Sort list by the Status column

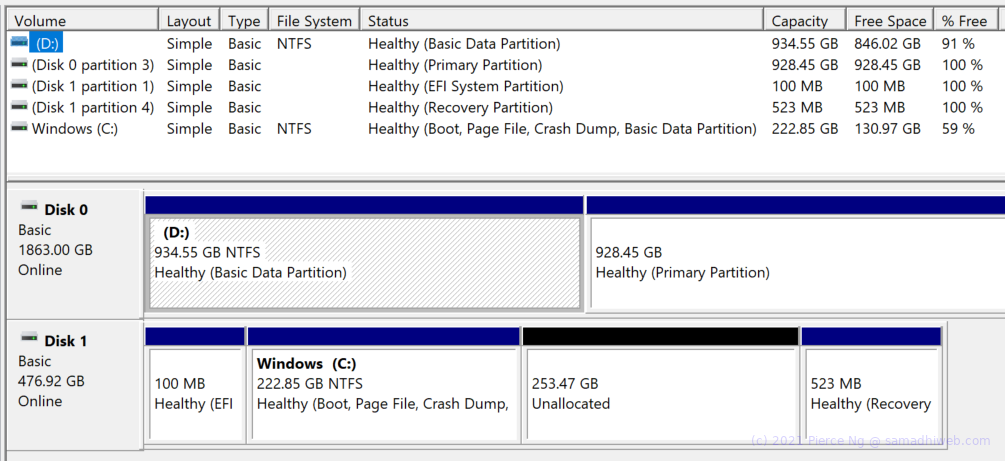(561, 20)
